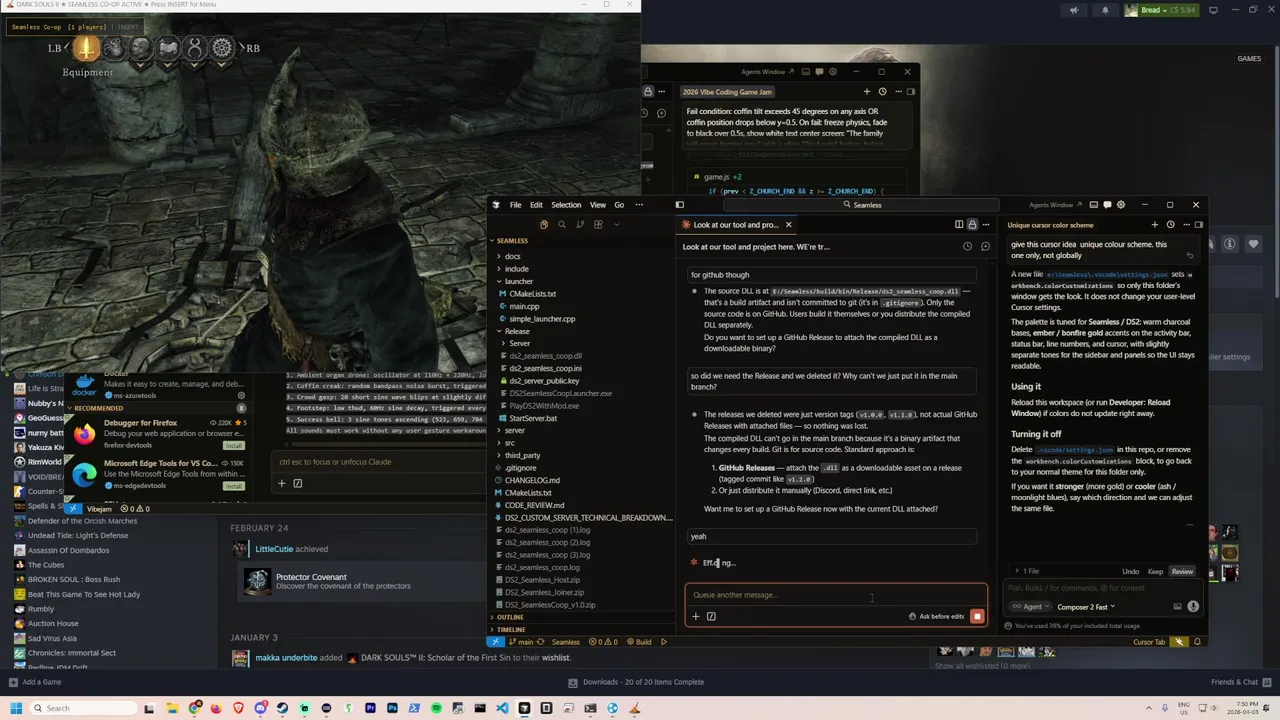Open notifications bell in Cursor status bar

(x=1197, y=642)
